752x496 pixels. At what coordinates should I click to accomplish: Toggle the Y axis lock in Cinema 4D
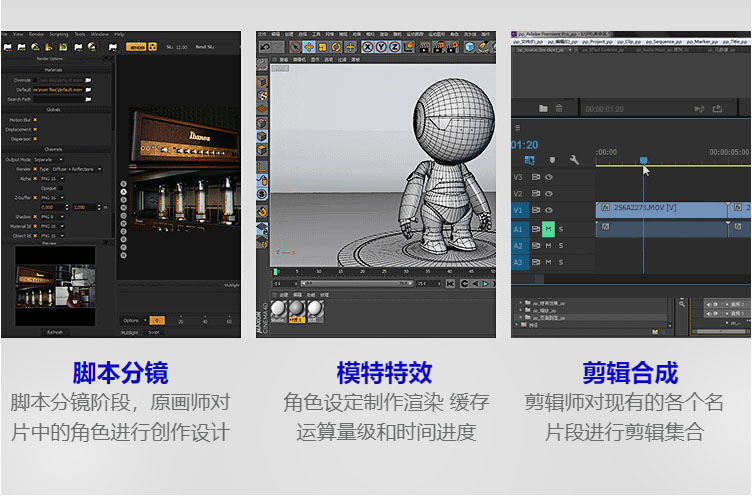coord(381,47)
